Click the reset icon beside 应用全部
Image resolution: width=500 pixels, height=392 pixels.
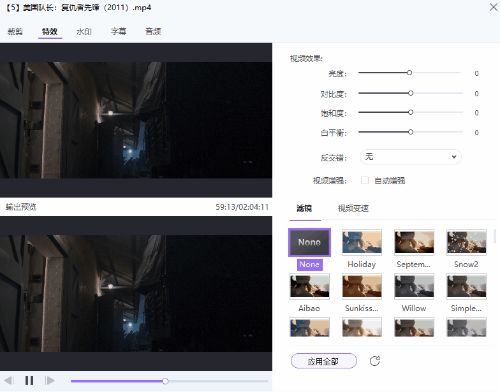(x=375, y=361)
